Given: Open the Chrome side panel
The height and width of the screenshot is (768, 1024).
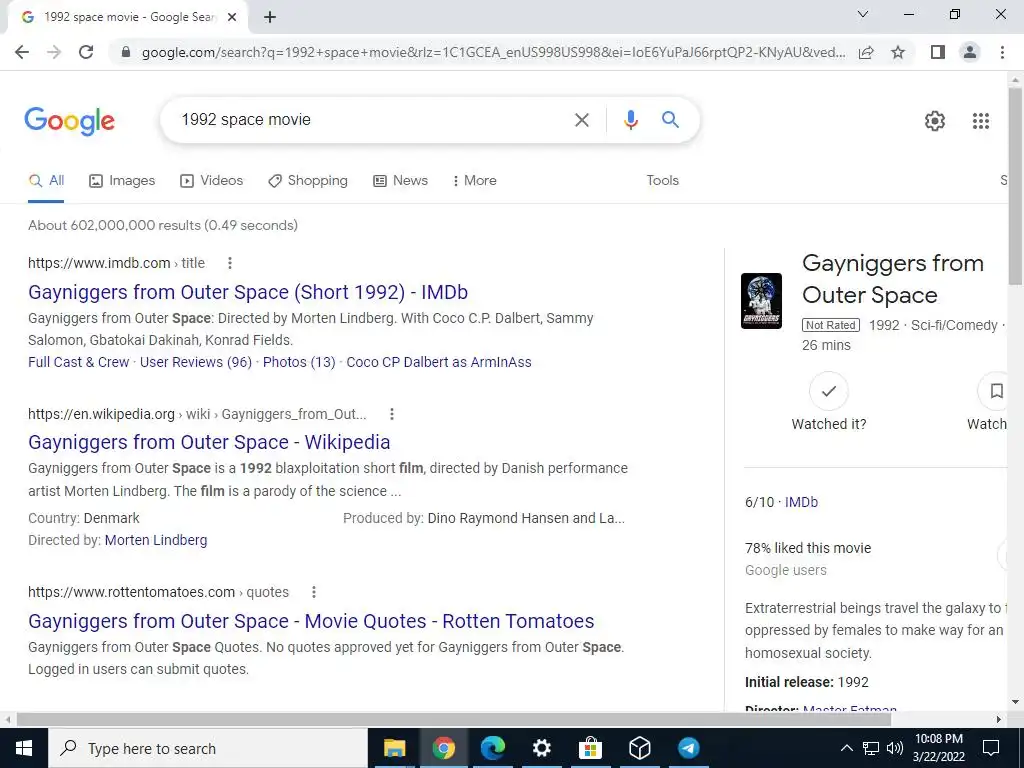Looking at the screenshot, I should pos(938,52).
